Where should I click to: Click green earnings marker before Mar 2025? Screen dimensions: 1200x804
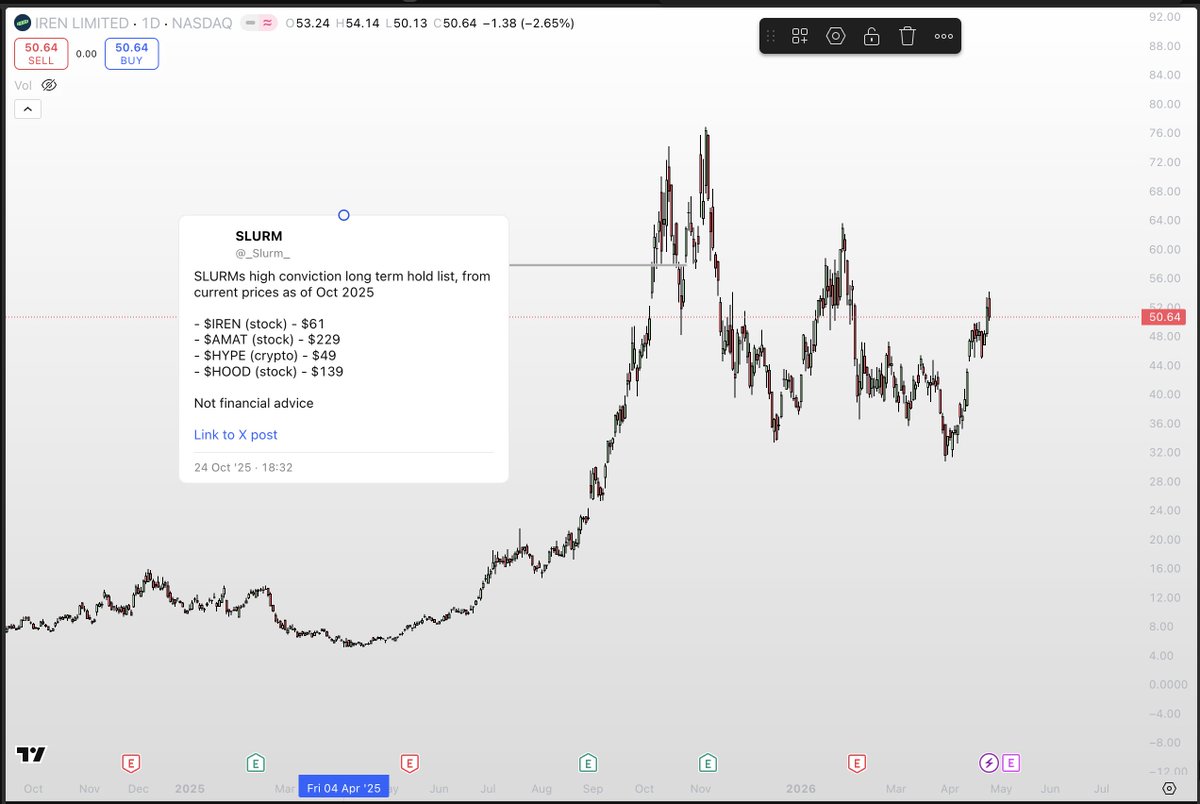coord(256,763)
